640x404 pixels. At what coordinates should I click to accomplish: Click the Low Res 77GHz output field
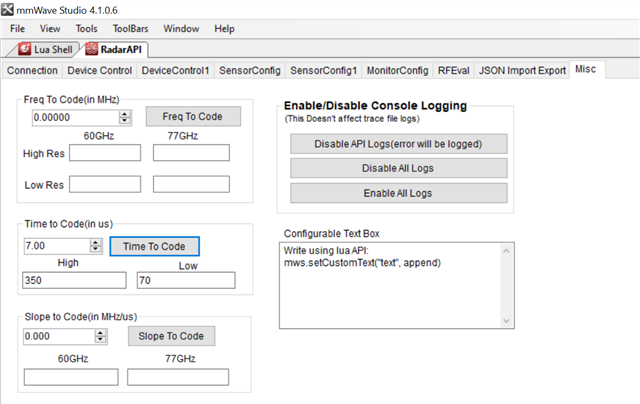coord(191,184)
